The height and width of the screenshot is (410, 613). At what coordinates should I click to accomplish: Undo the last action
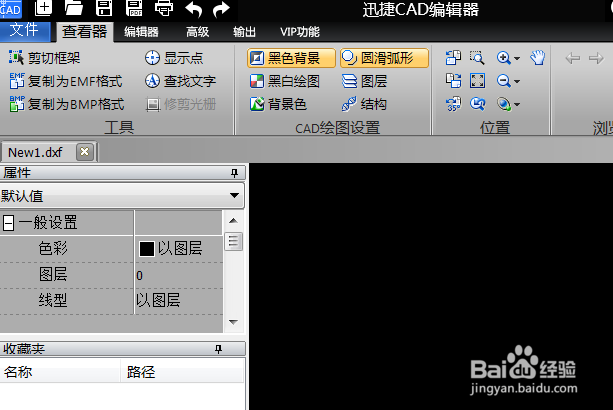click(x=194, y=9)
